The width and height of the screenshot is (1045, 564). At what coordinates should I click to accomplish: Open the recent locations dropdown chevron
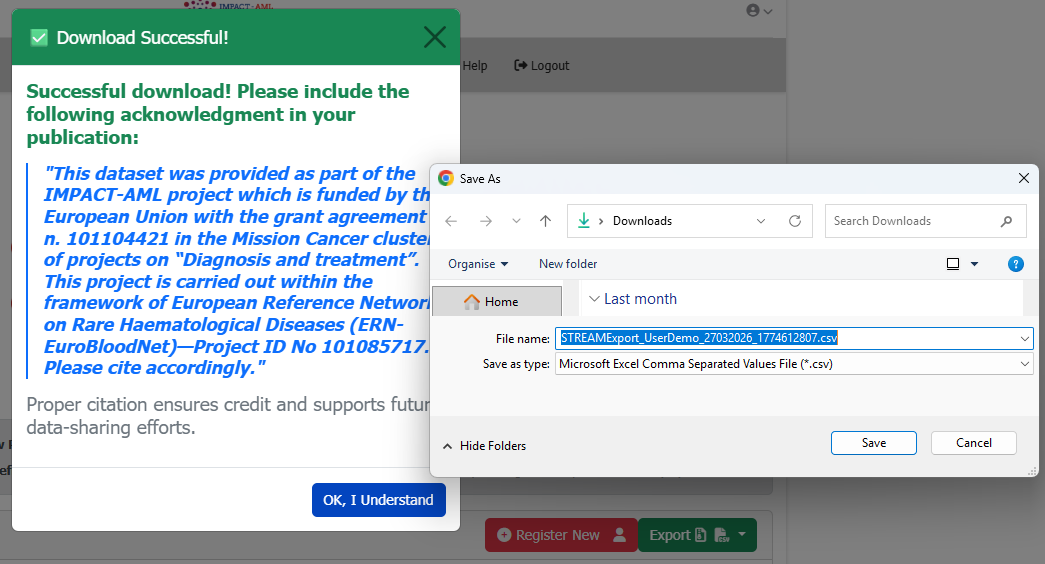516,221
